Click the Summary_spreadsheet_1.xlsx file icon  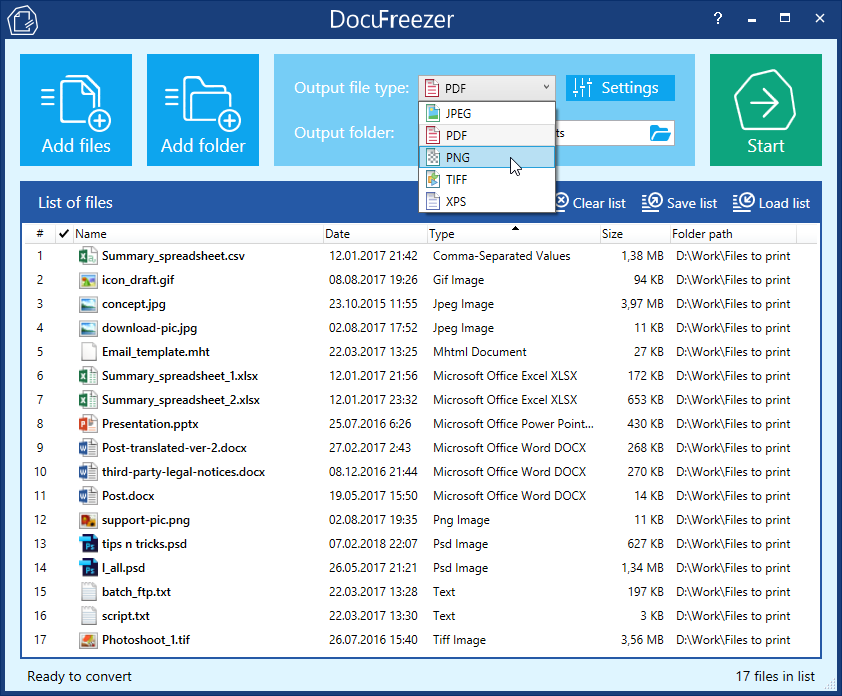coord(88,376)
